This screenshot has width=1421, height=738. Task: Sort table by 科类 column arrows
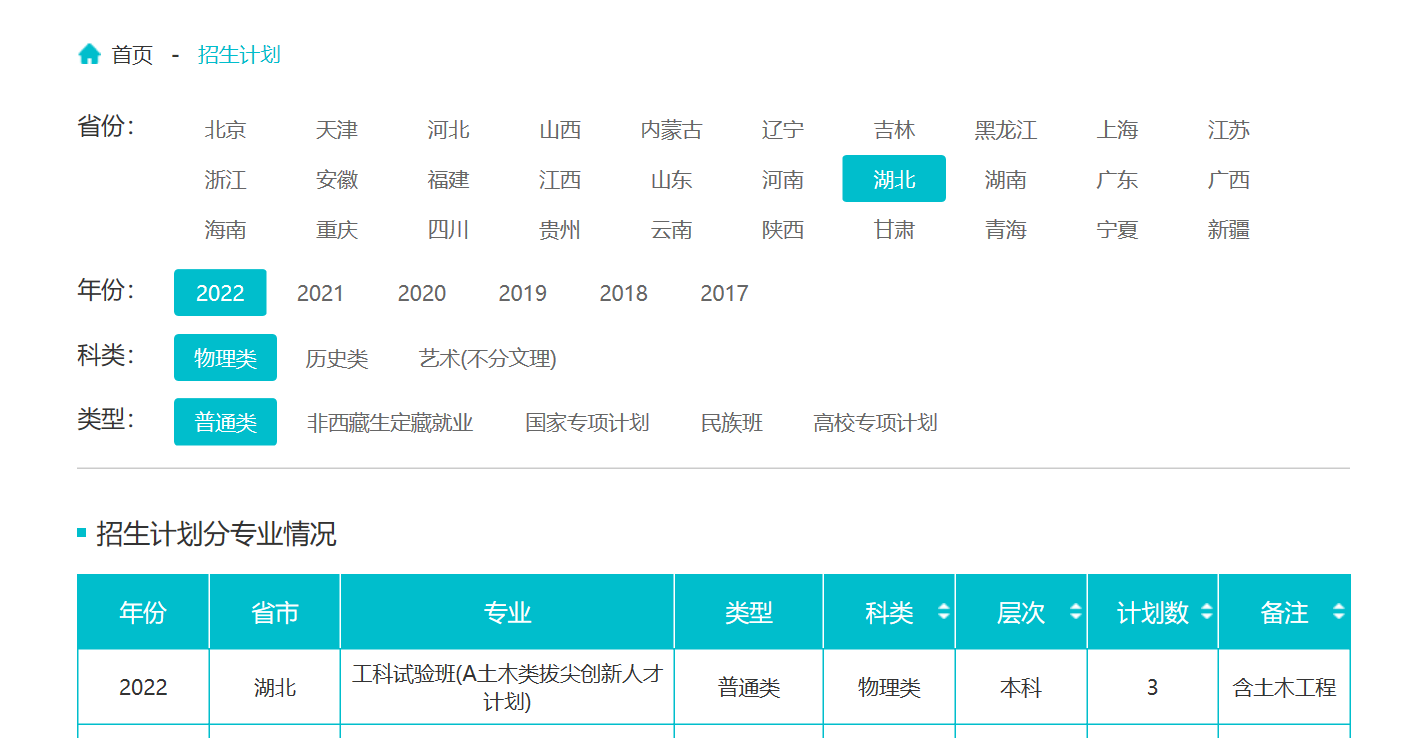943,612
